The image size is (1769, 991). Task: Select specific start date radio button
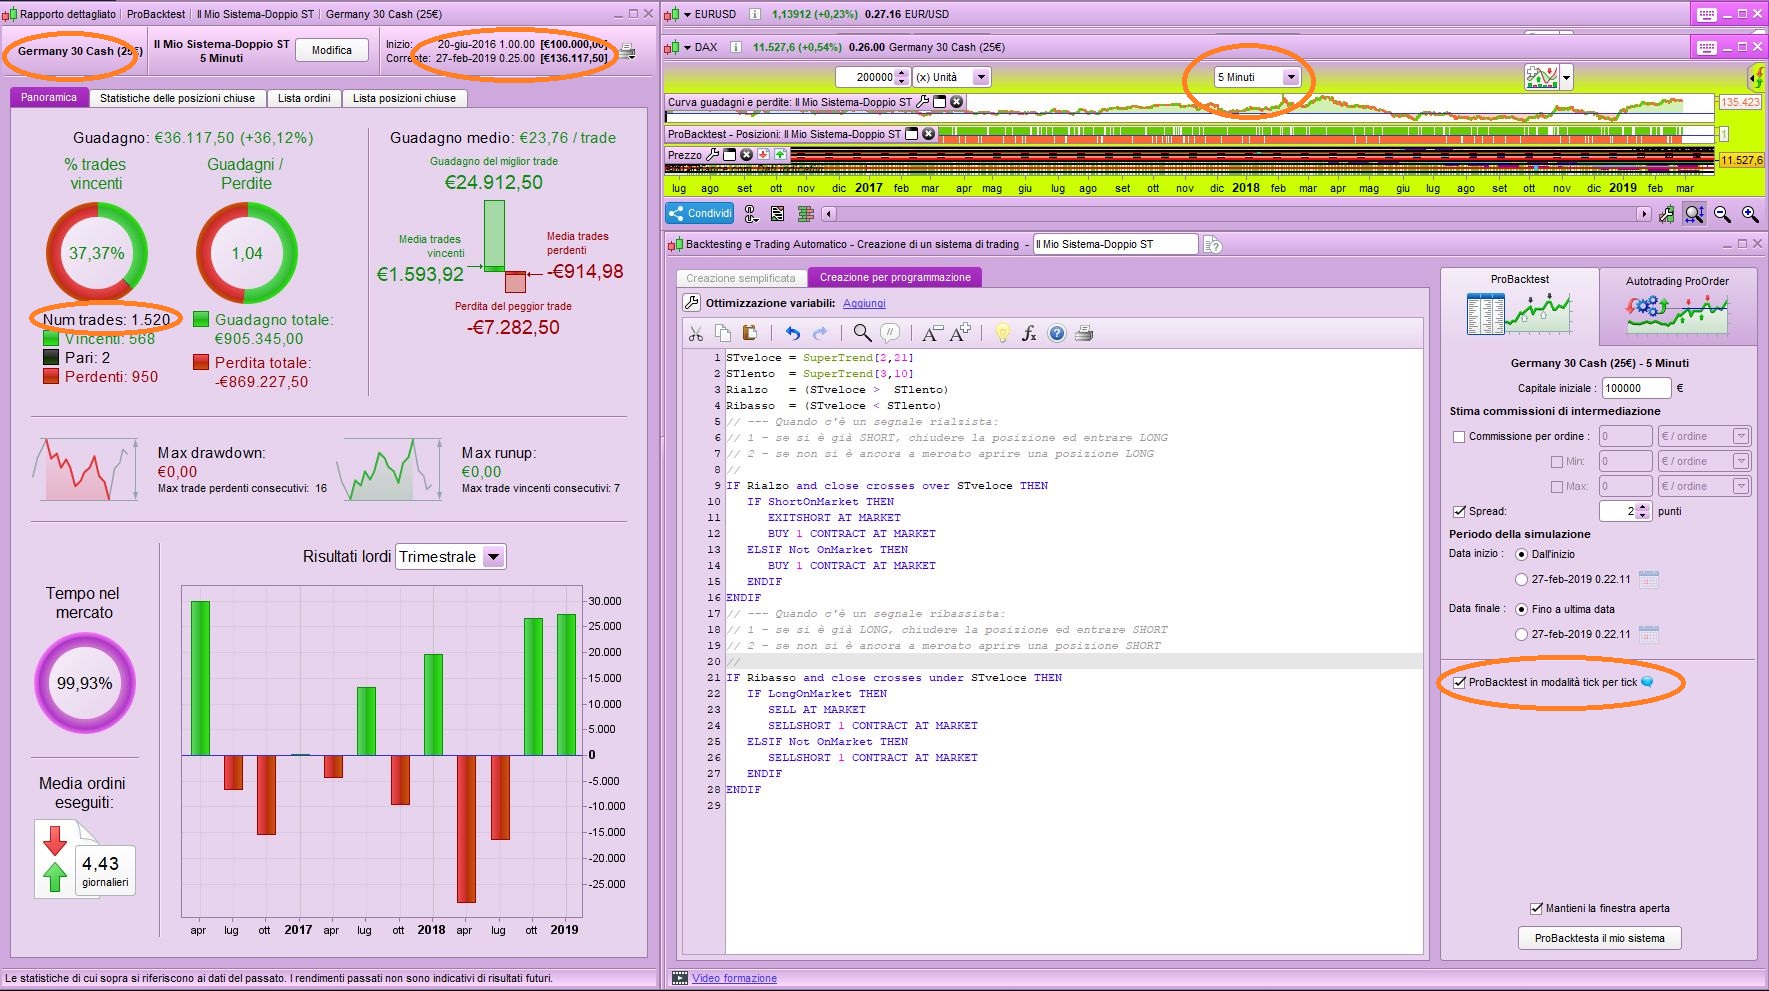point(1522,579)
